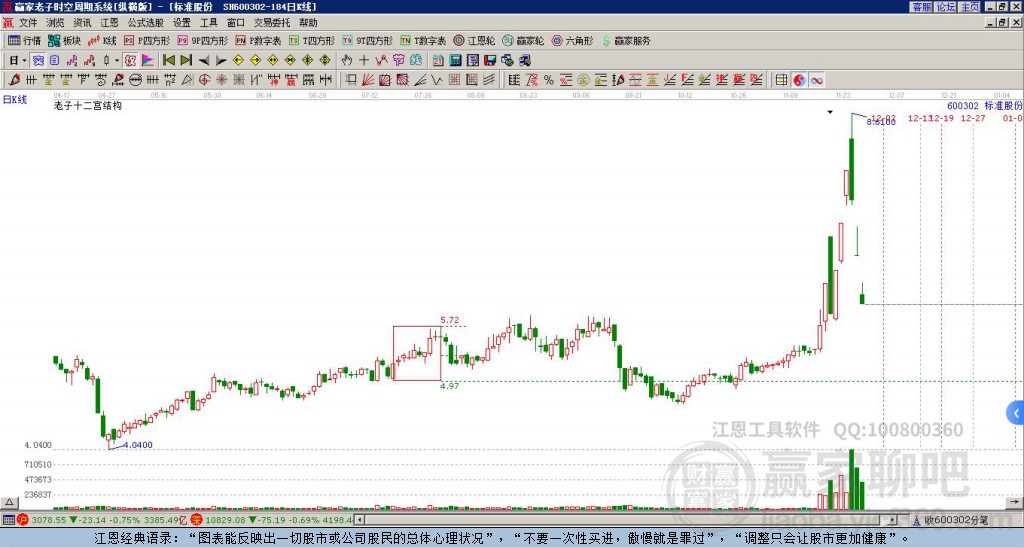This screenshot has width=1024, height=548.
Task: Click the 老子十二宫结构 chart title
Action: (x=88, y=105)
